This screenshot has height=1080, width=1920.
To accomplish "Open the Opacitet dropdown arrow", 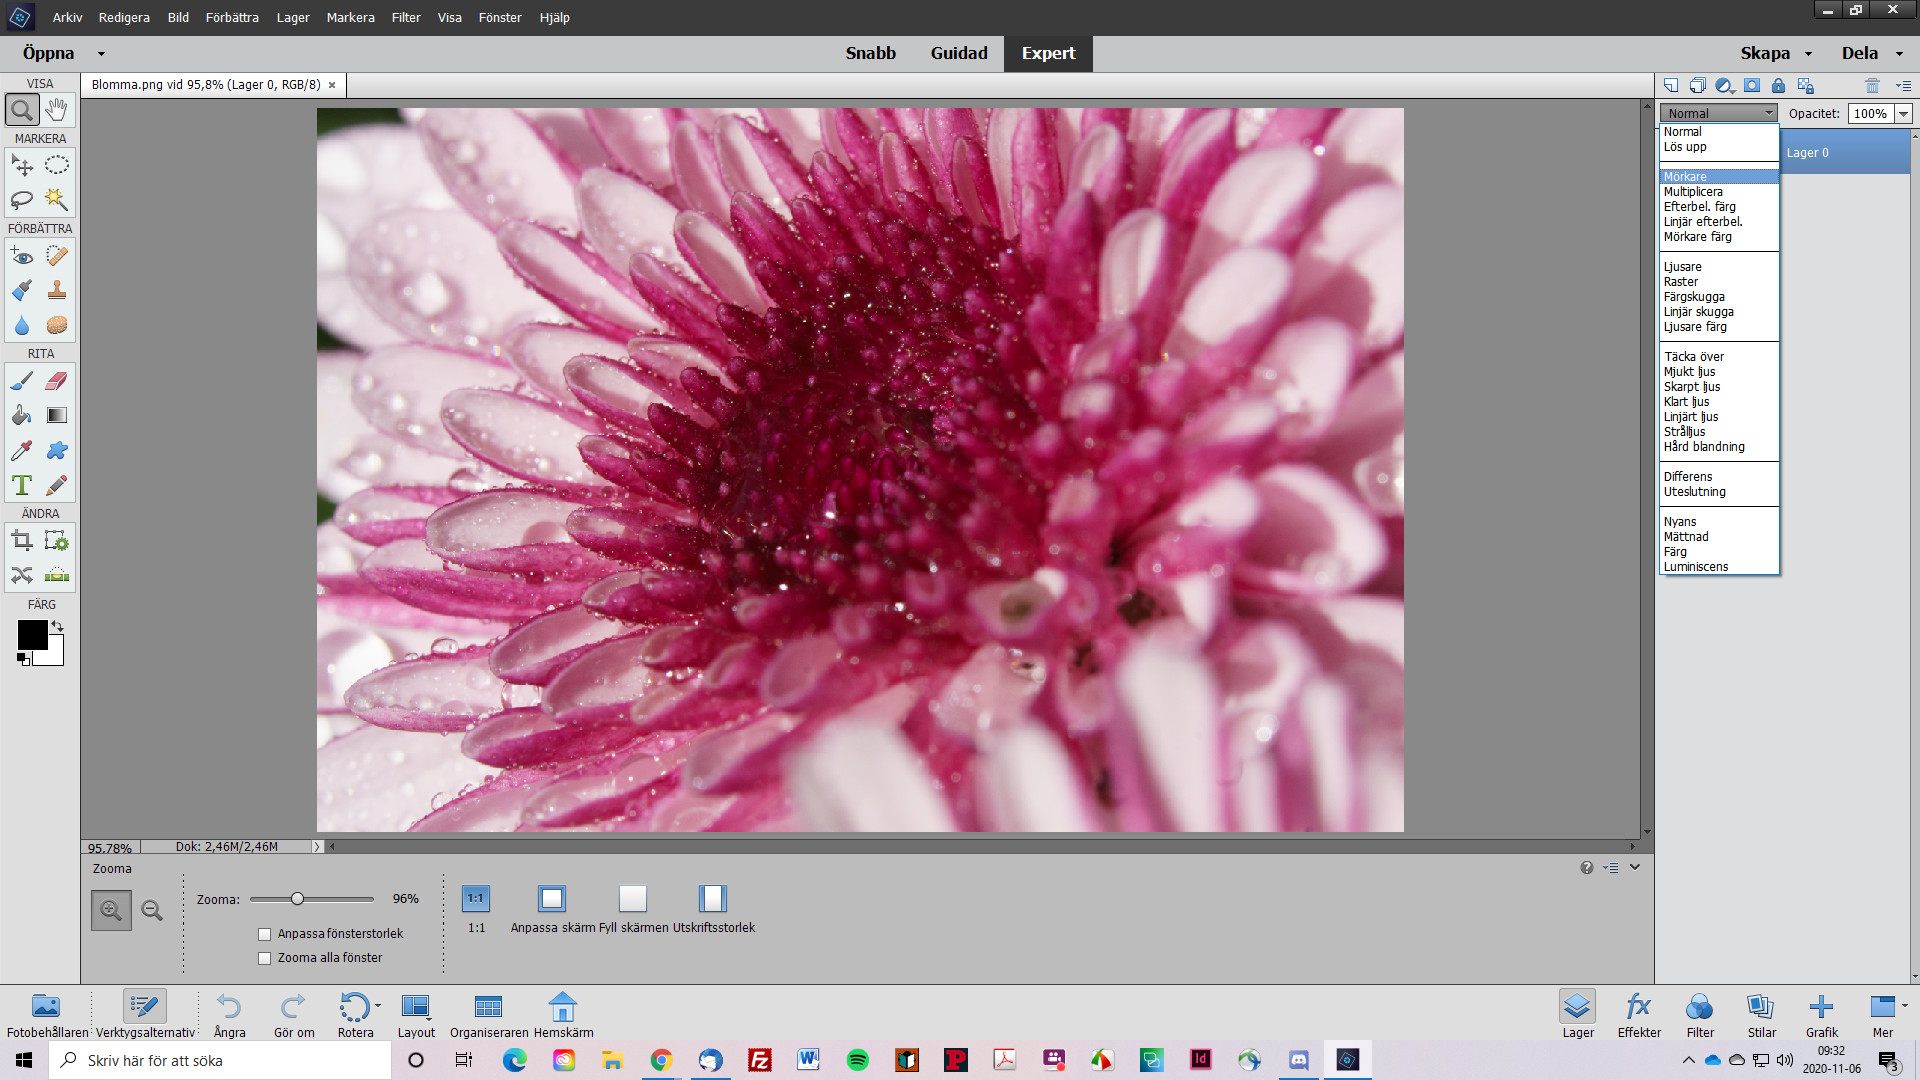I will click(1903, 113).
